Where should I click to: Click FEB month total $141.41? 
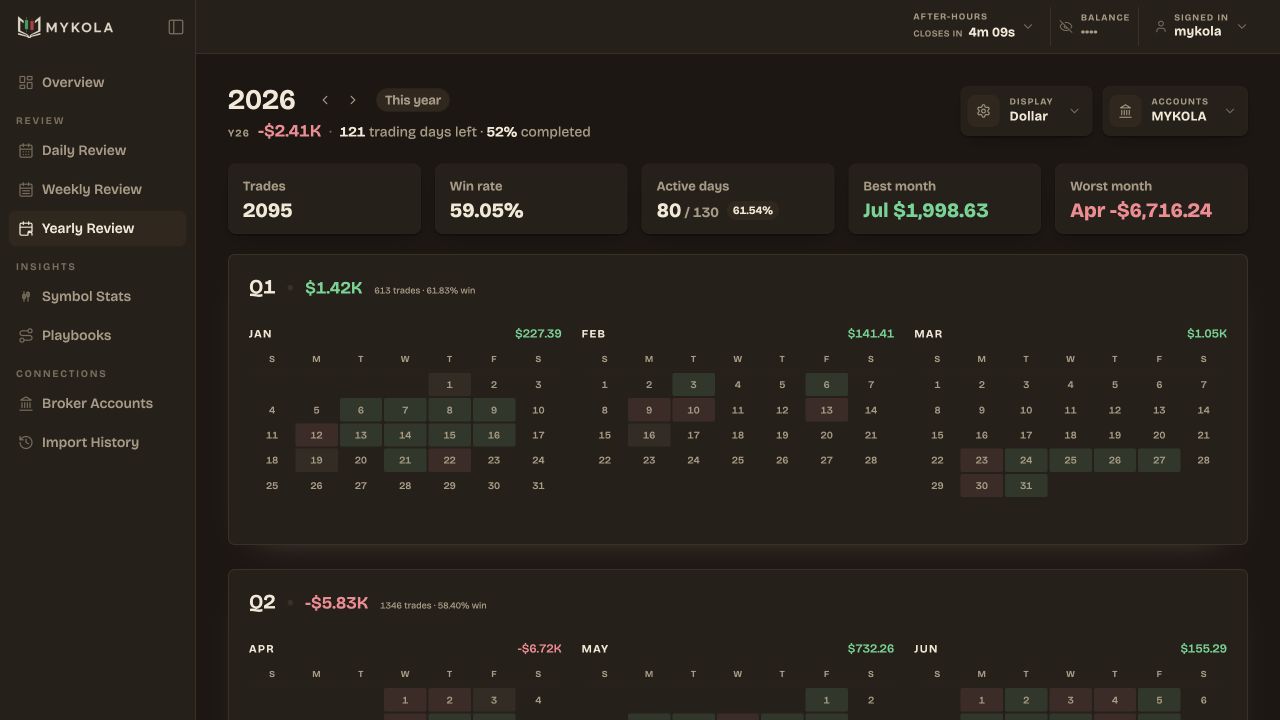click(x=871, y=334)
